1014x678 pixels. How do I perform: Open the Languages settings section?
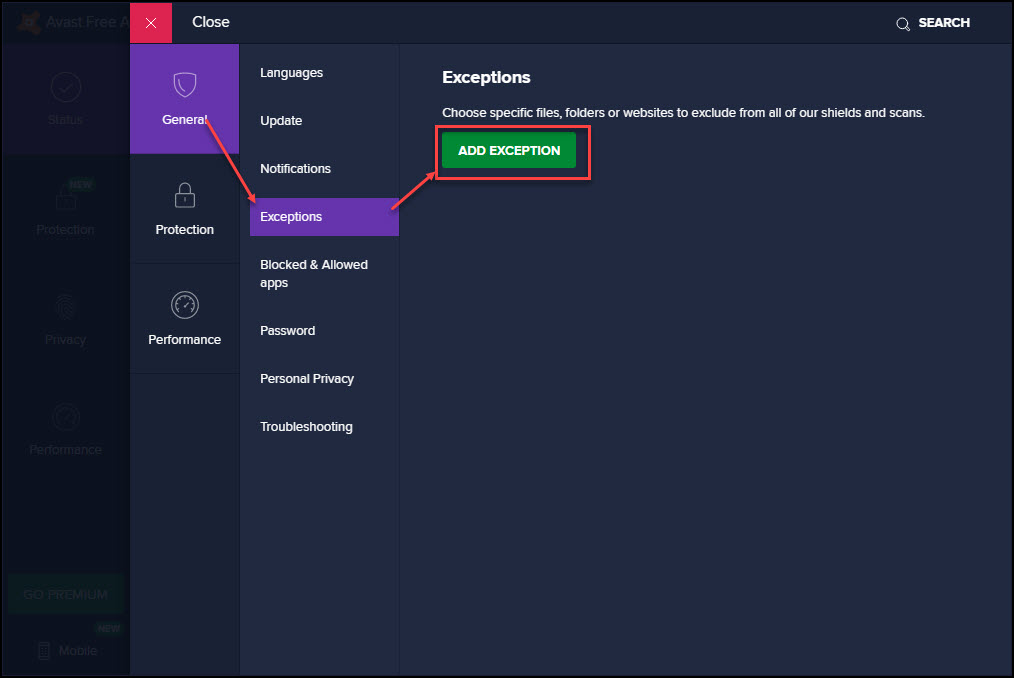[291, 73]
